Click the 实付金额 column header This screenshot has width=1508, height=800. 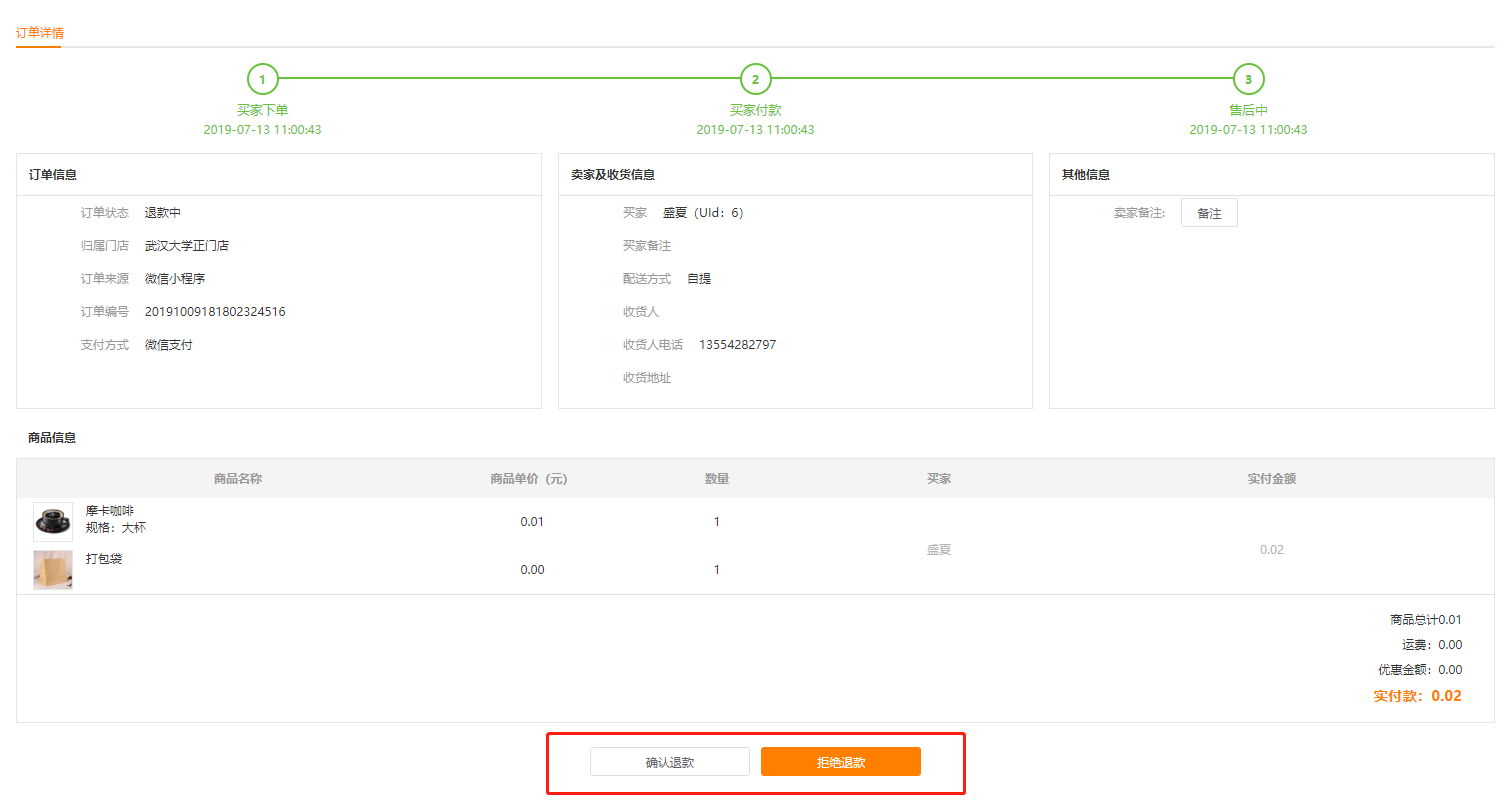point(1271,479)
